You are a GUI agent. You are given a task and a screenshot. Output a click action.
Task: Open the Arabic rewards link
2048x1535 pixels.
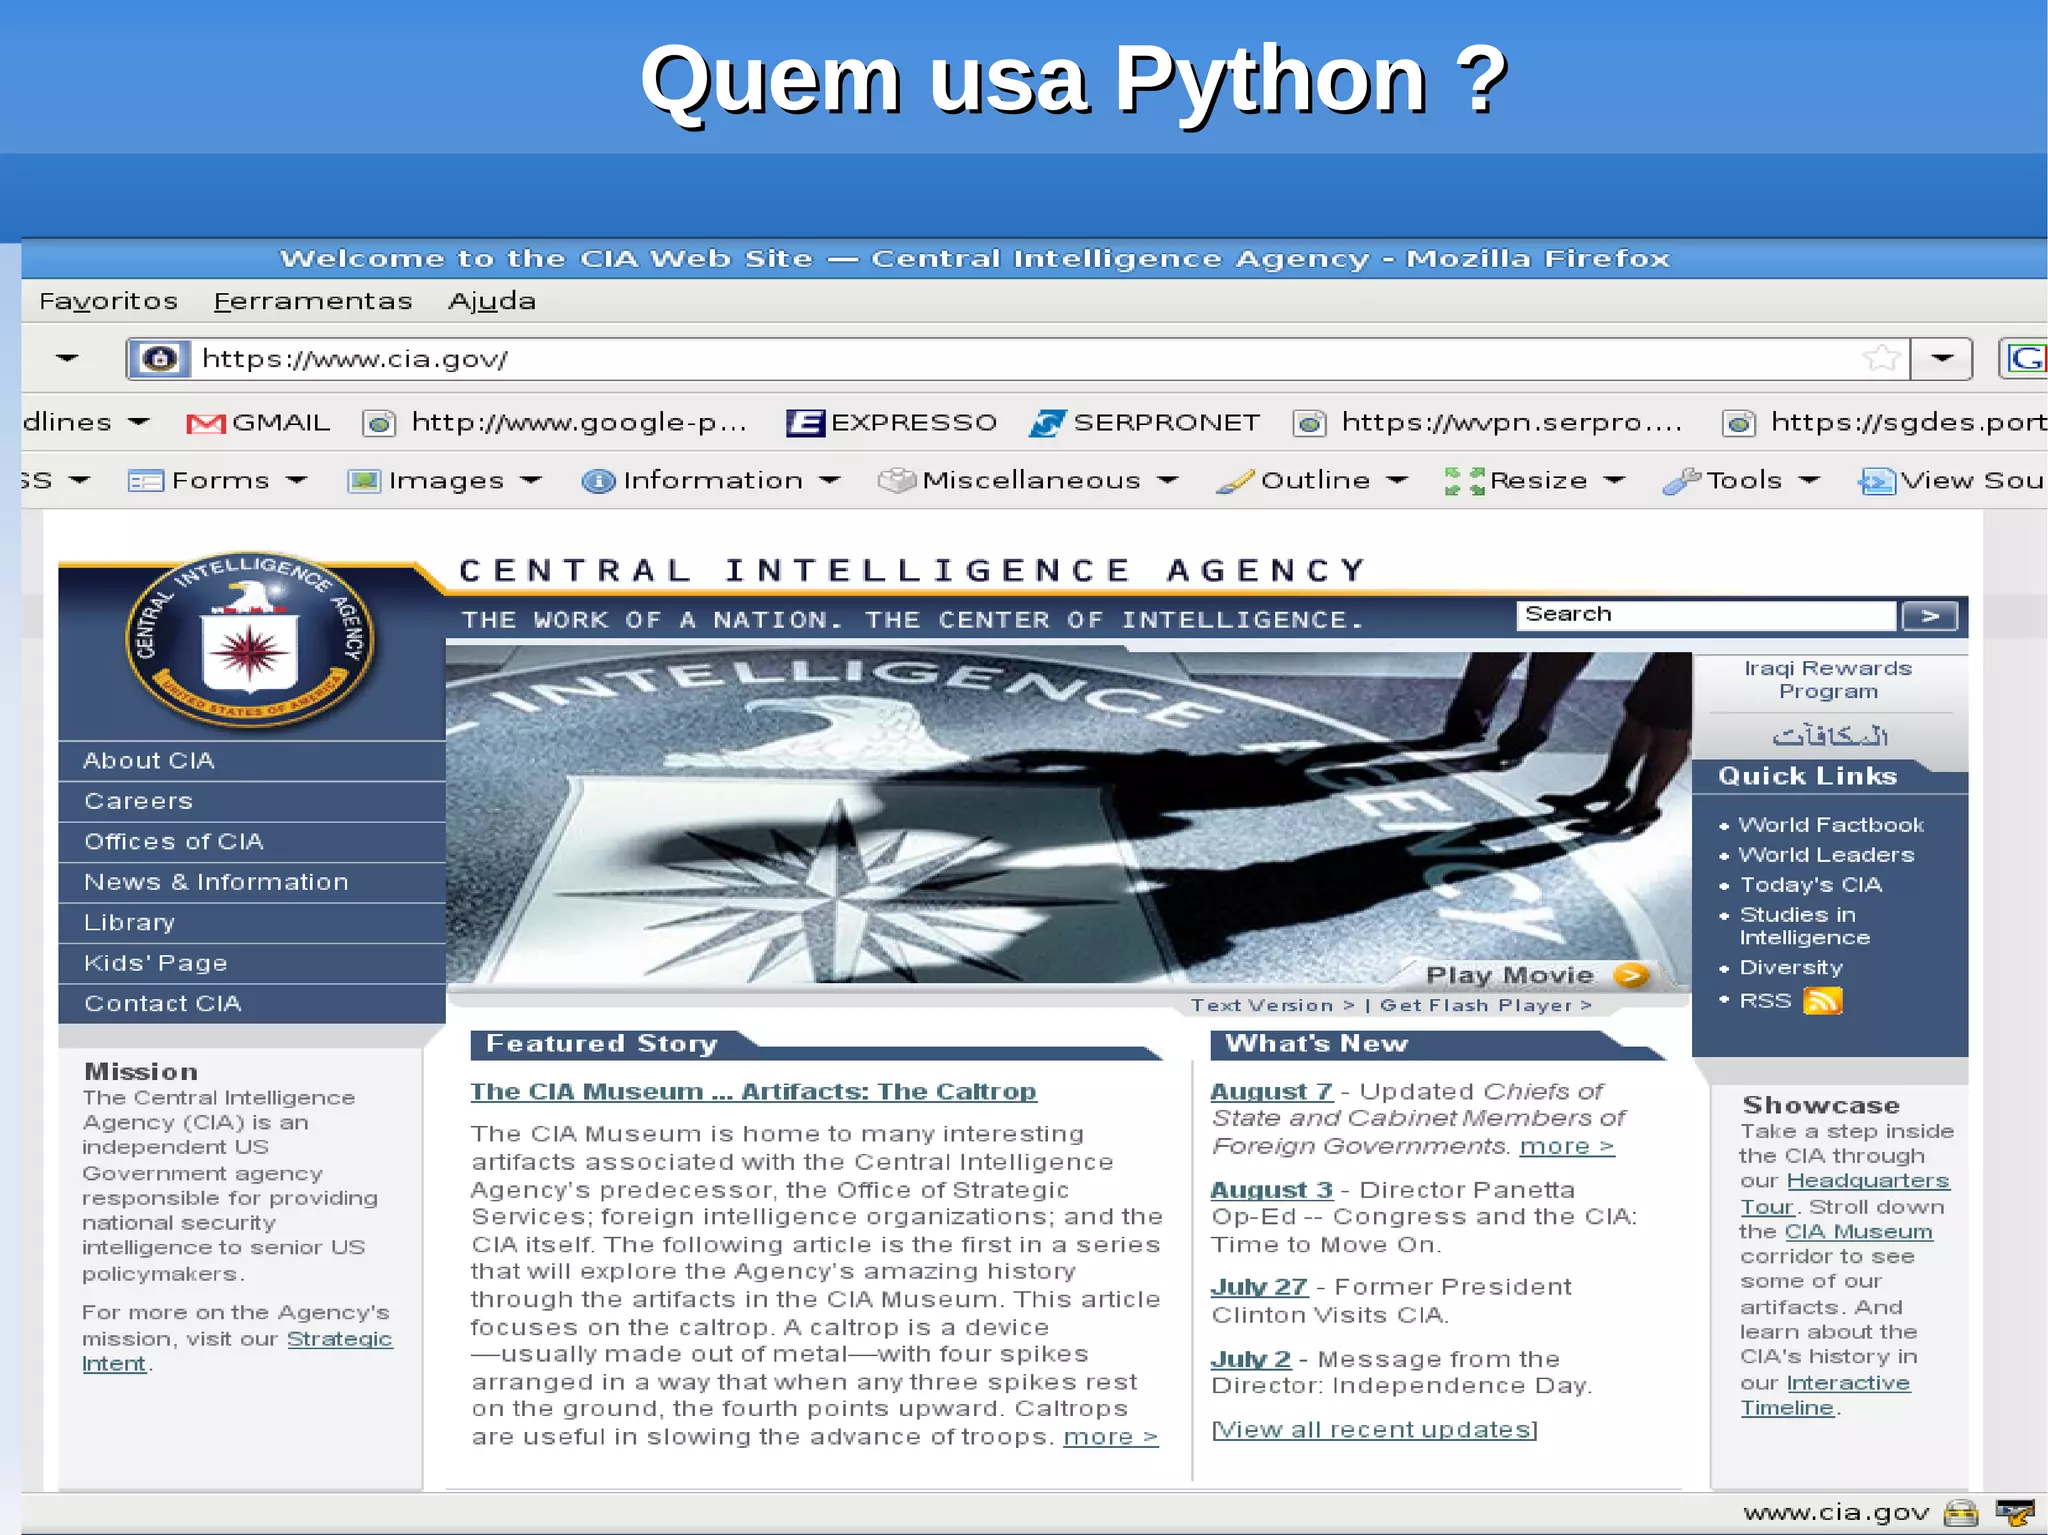click(x=1830, y=736)
